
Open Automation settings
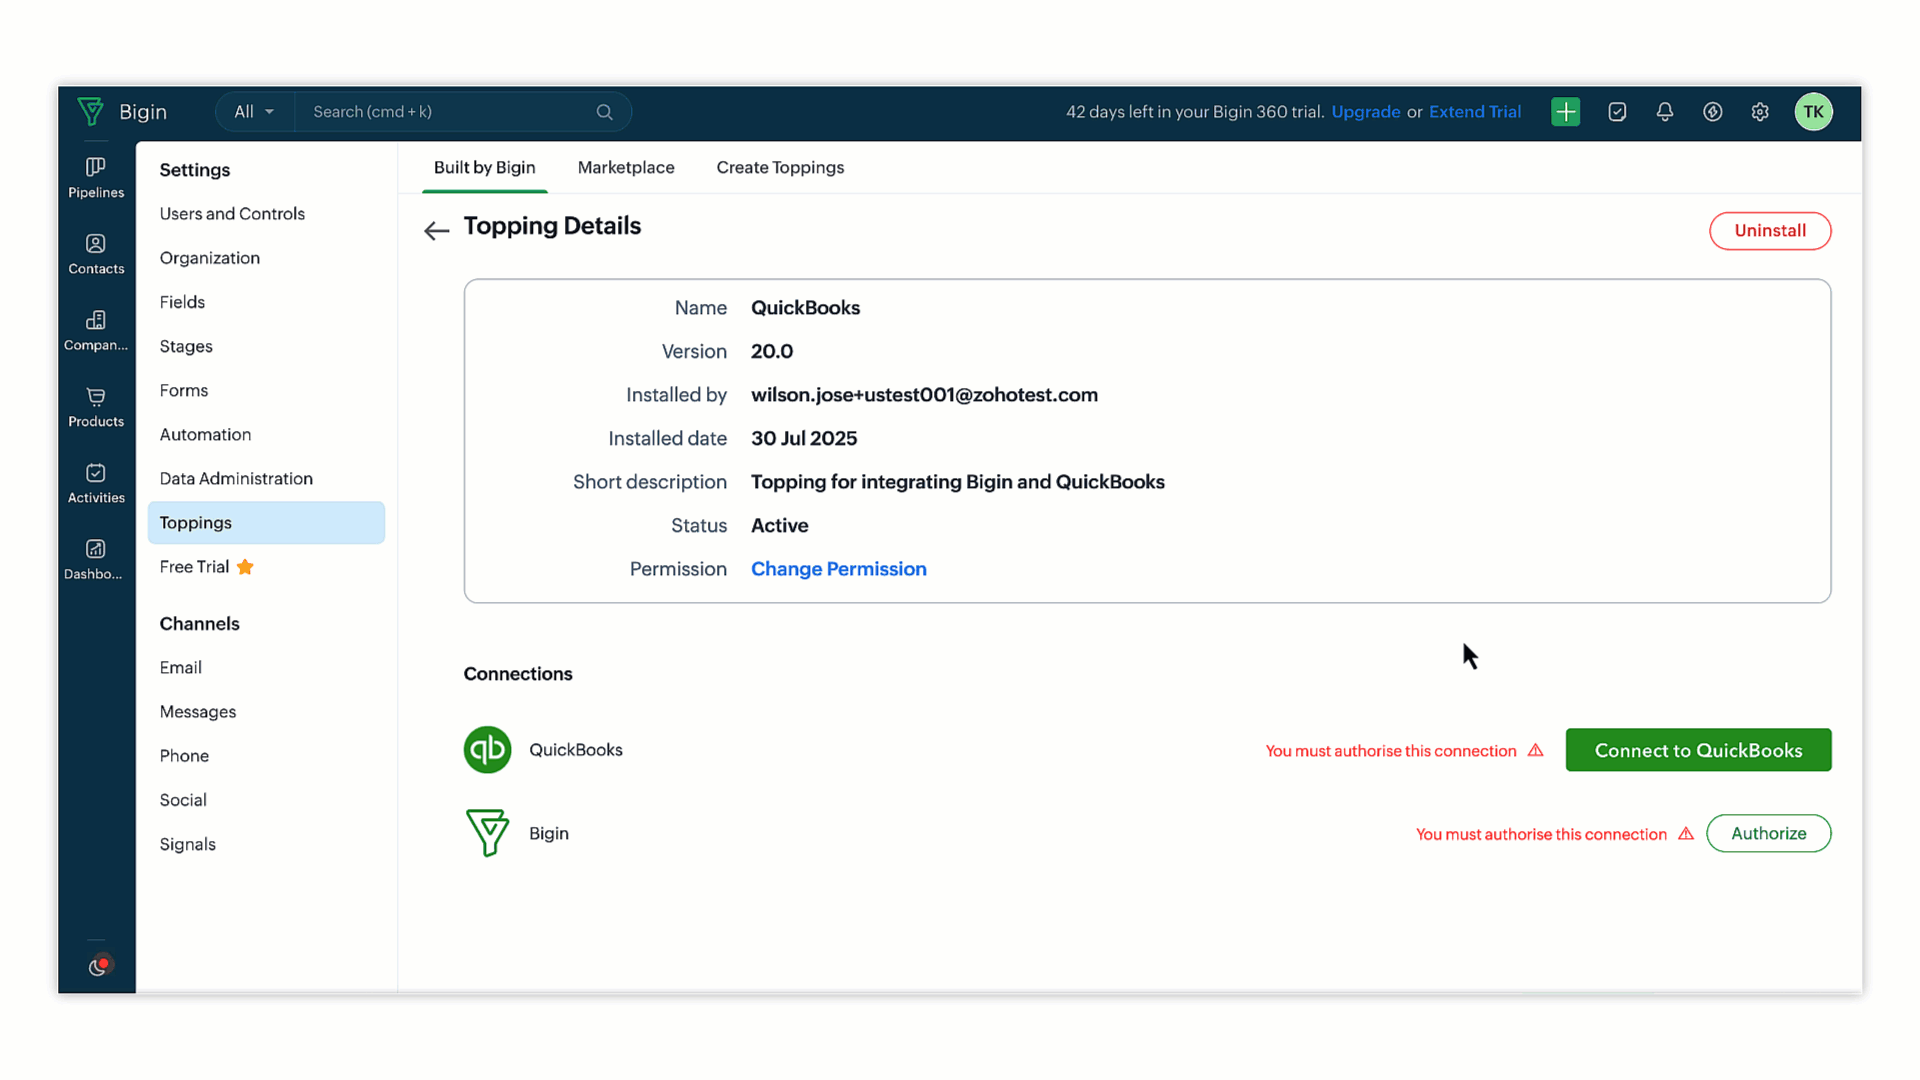click(205, 434)
